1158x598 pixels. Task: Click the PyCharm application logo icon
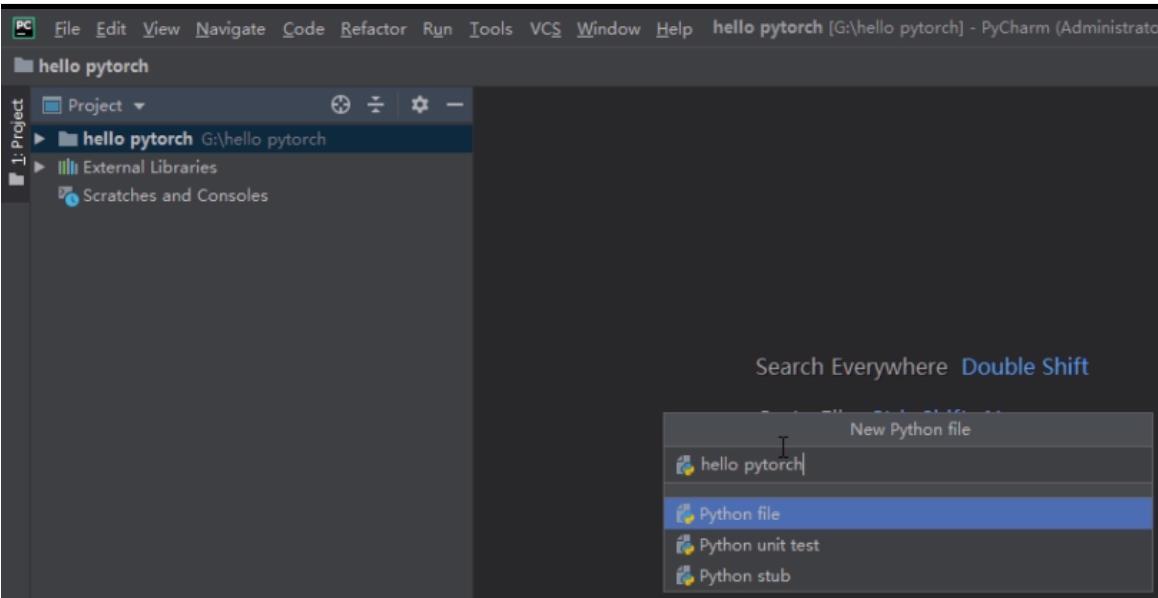pos(24,29)
